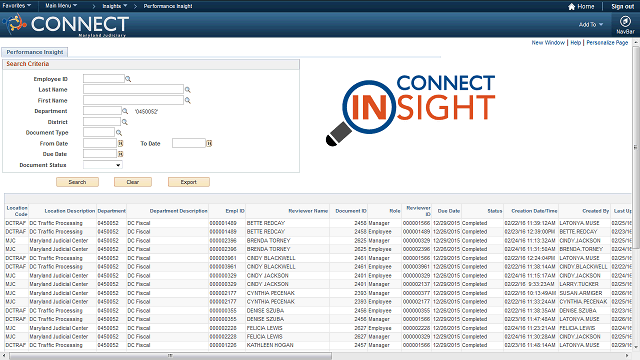Viewport: 640px width, 360px height.
Task: Click the Personalize Page link
Action: coord(607,42)
